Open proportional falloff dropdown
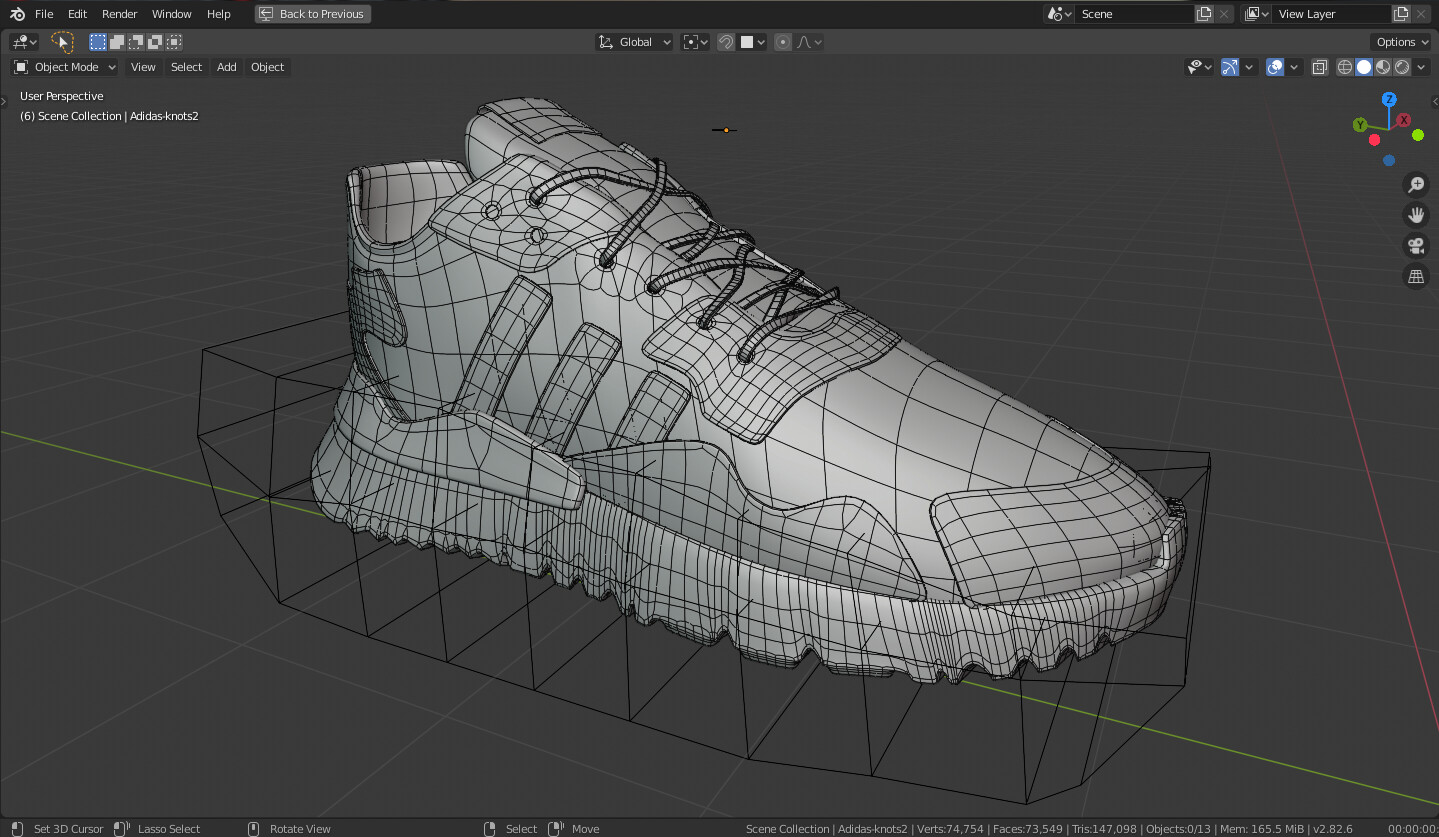 pos(809,42)
